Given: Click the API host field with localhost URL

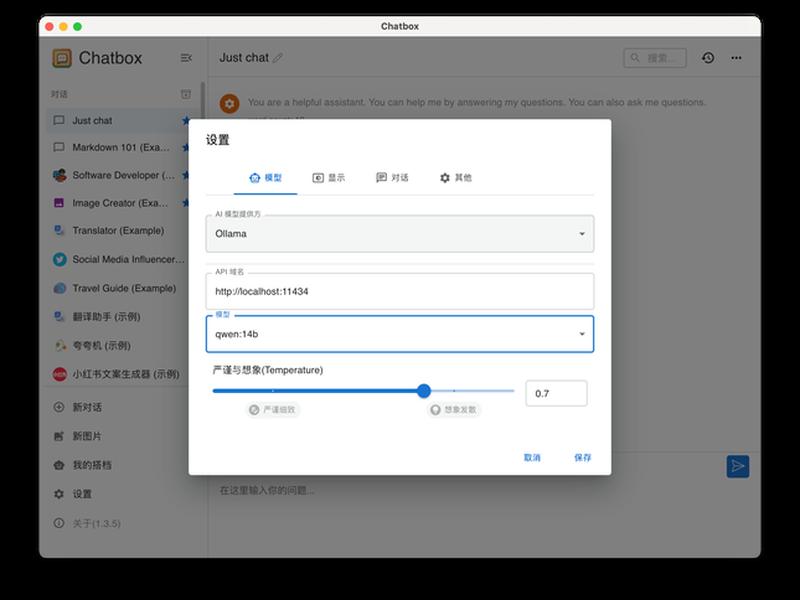Looking at the screenshot, I should [x=399, y=291].
